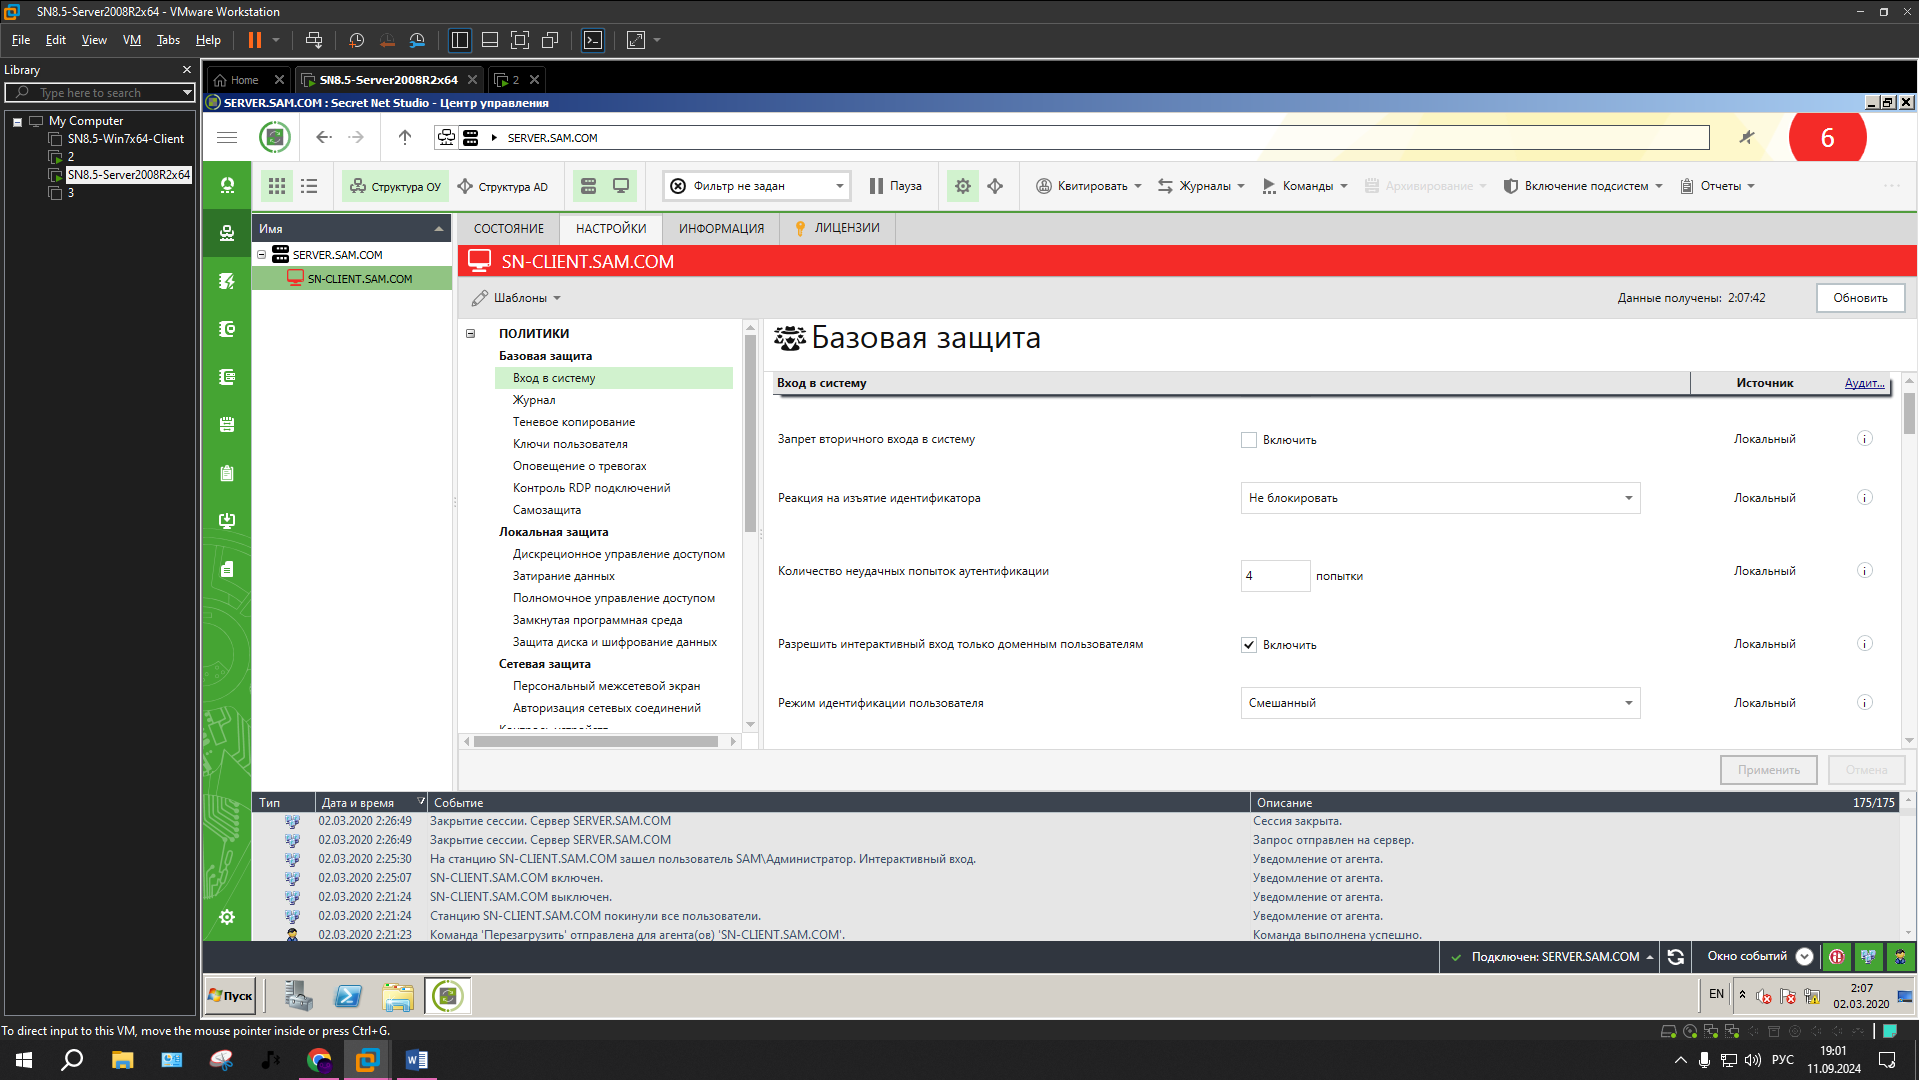
Task: Open the sidebar settings gear at bottom
Action: pos(227,917)
